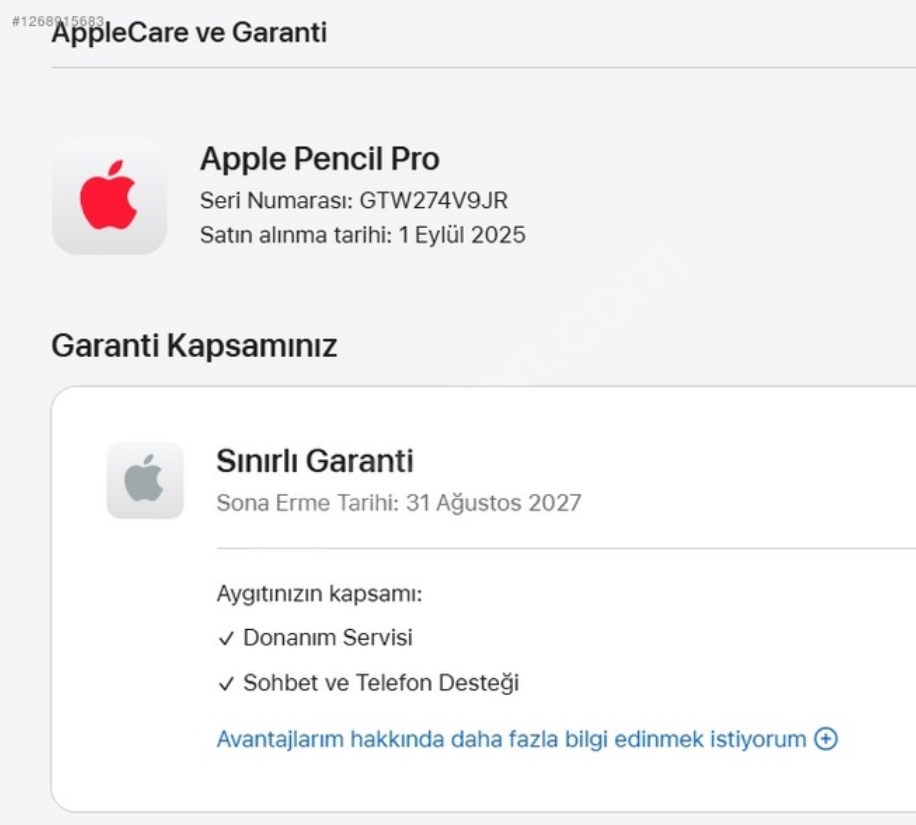Click the Satın alınma tarihi label

tap(294, 235)
